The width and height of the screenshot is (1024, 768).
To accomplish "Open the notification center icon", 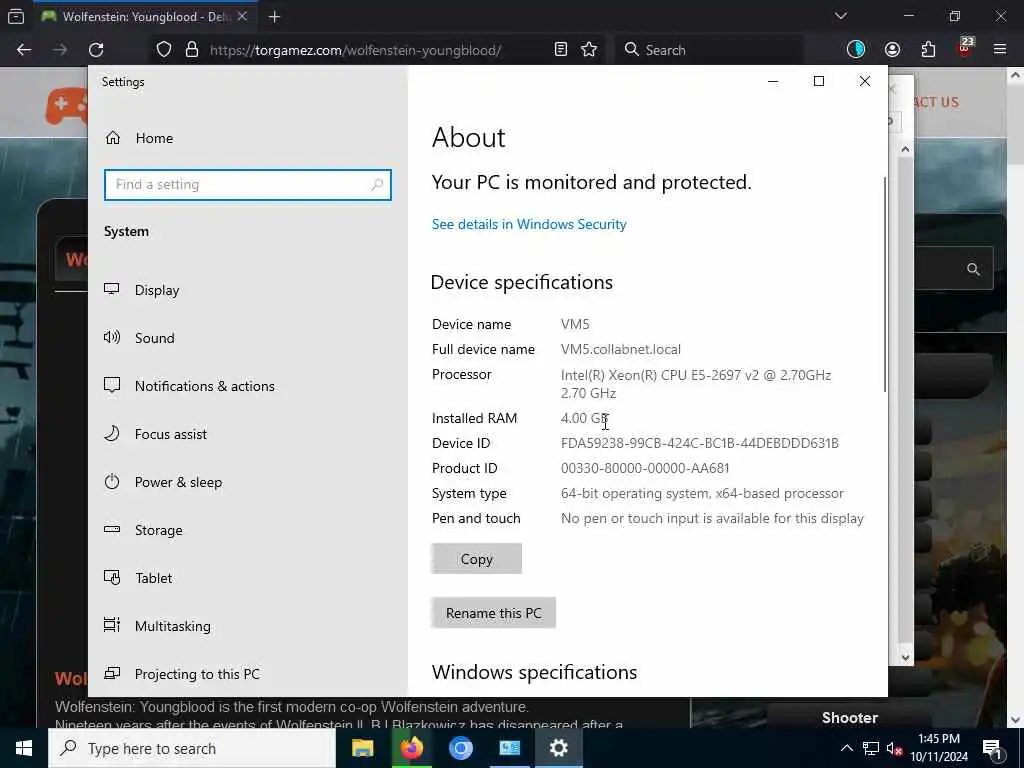I will [x=993, y=749].
